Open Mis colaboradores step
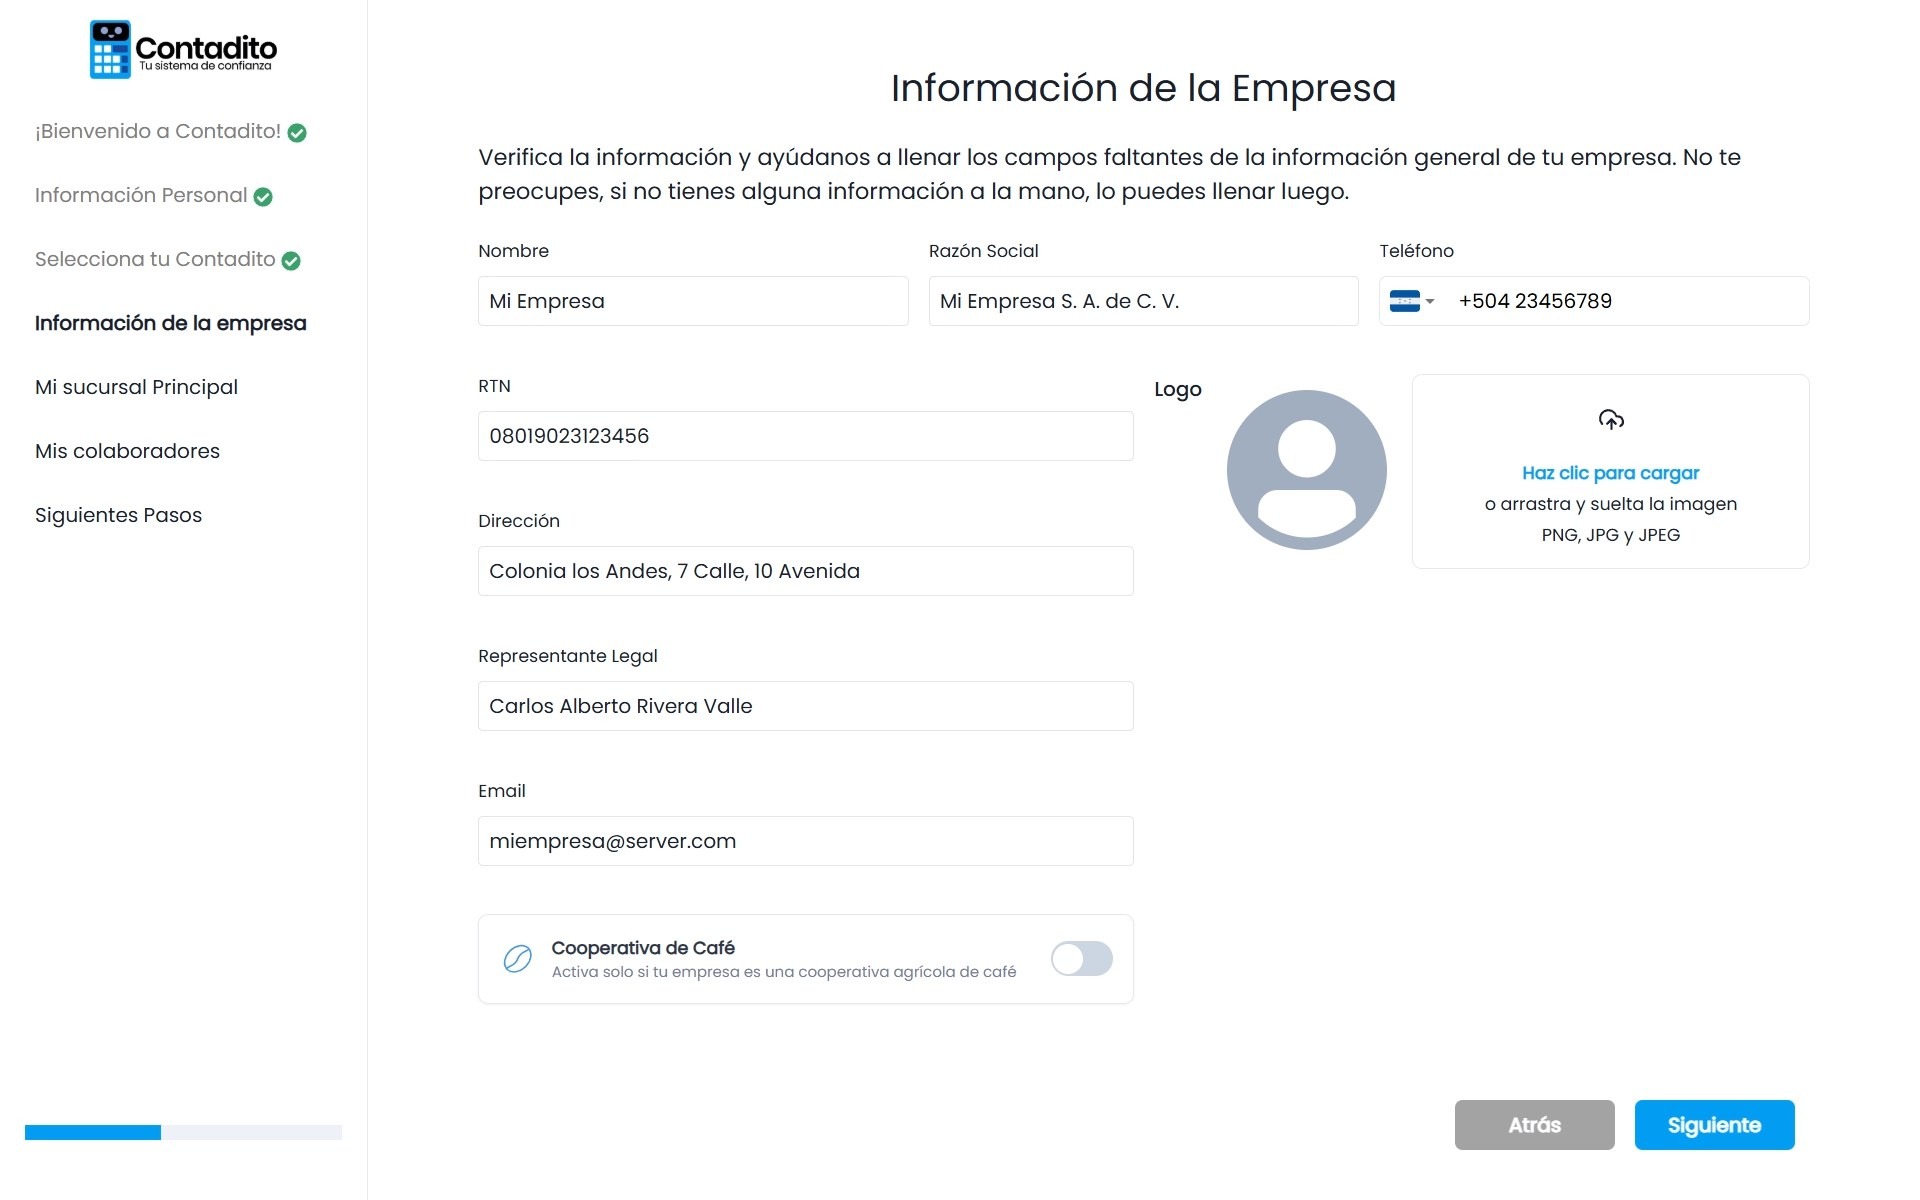The width and height of the screenshot is (1920, 1200). click(127, 451)
